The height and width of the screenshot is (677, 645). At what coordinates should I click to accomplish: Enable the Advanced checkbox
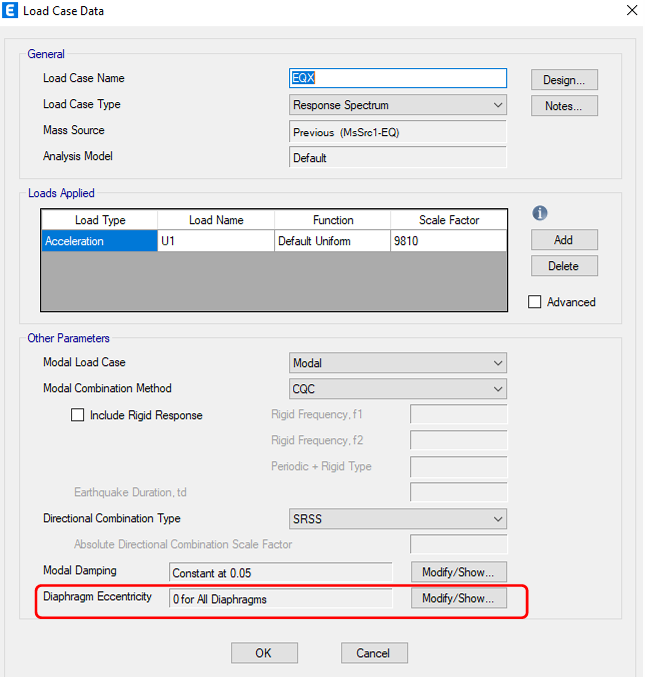click(535, 302)
